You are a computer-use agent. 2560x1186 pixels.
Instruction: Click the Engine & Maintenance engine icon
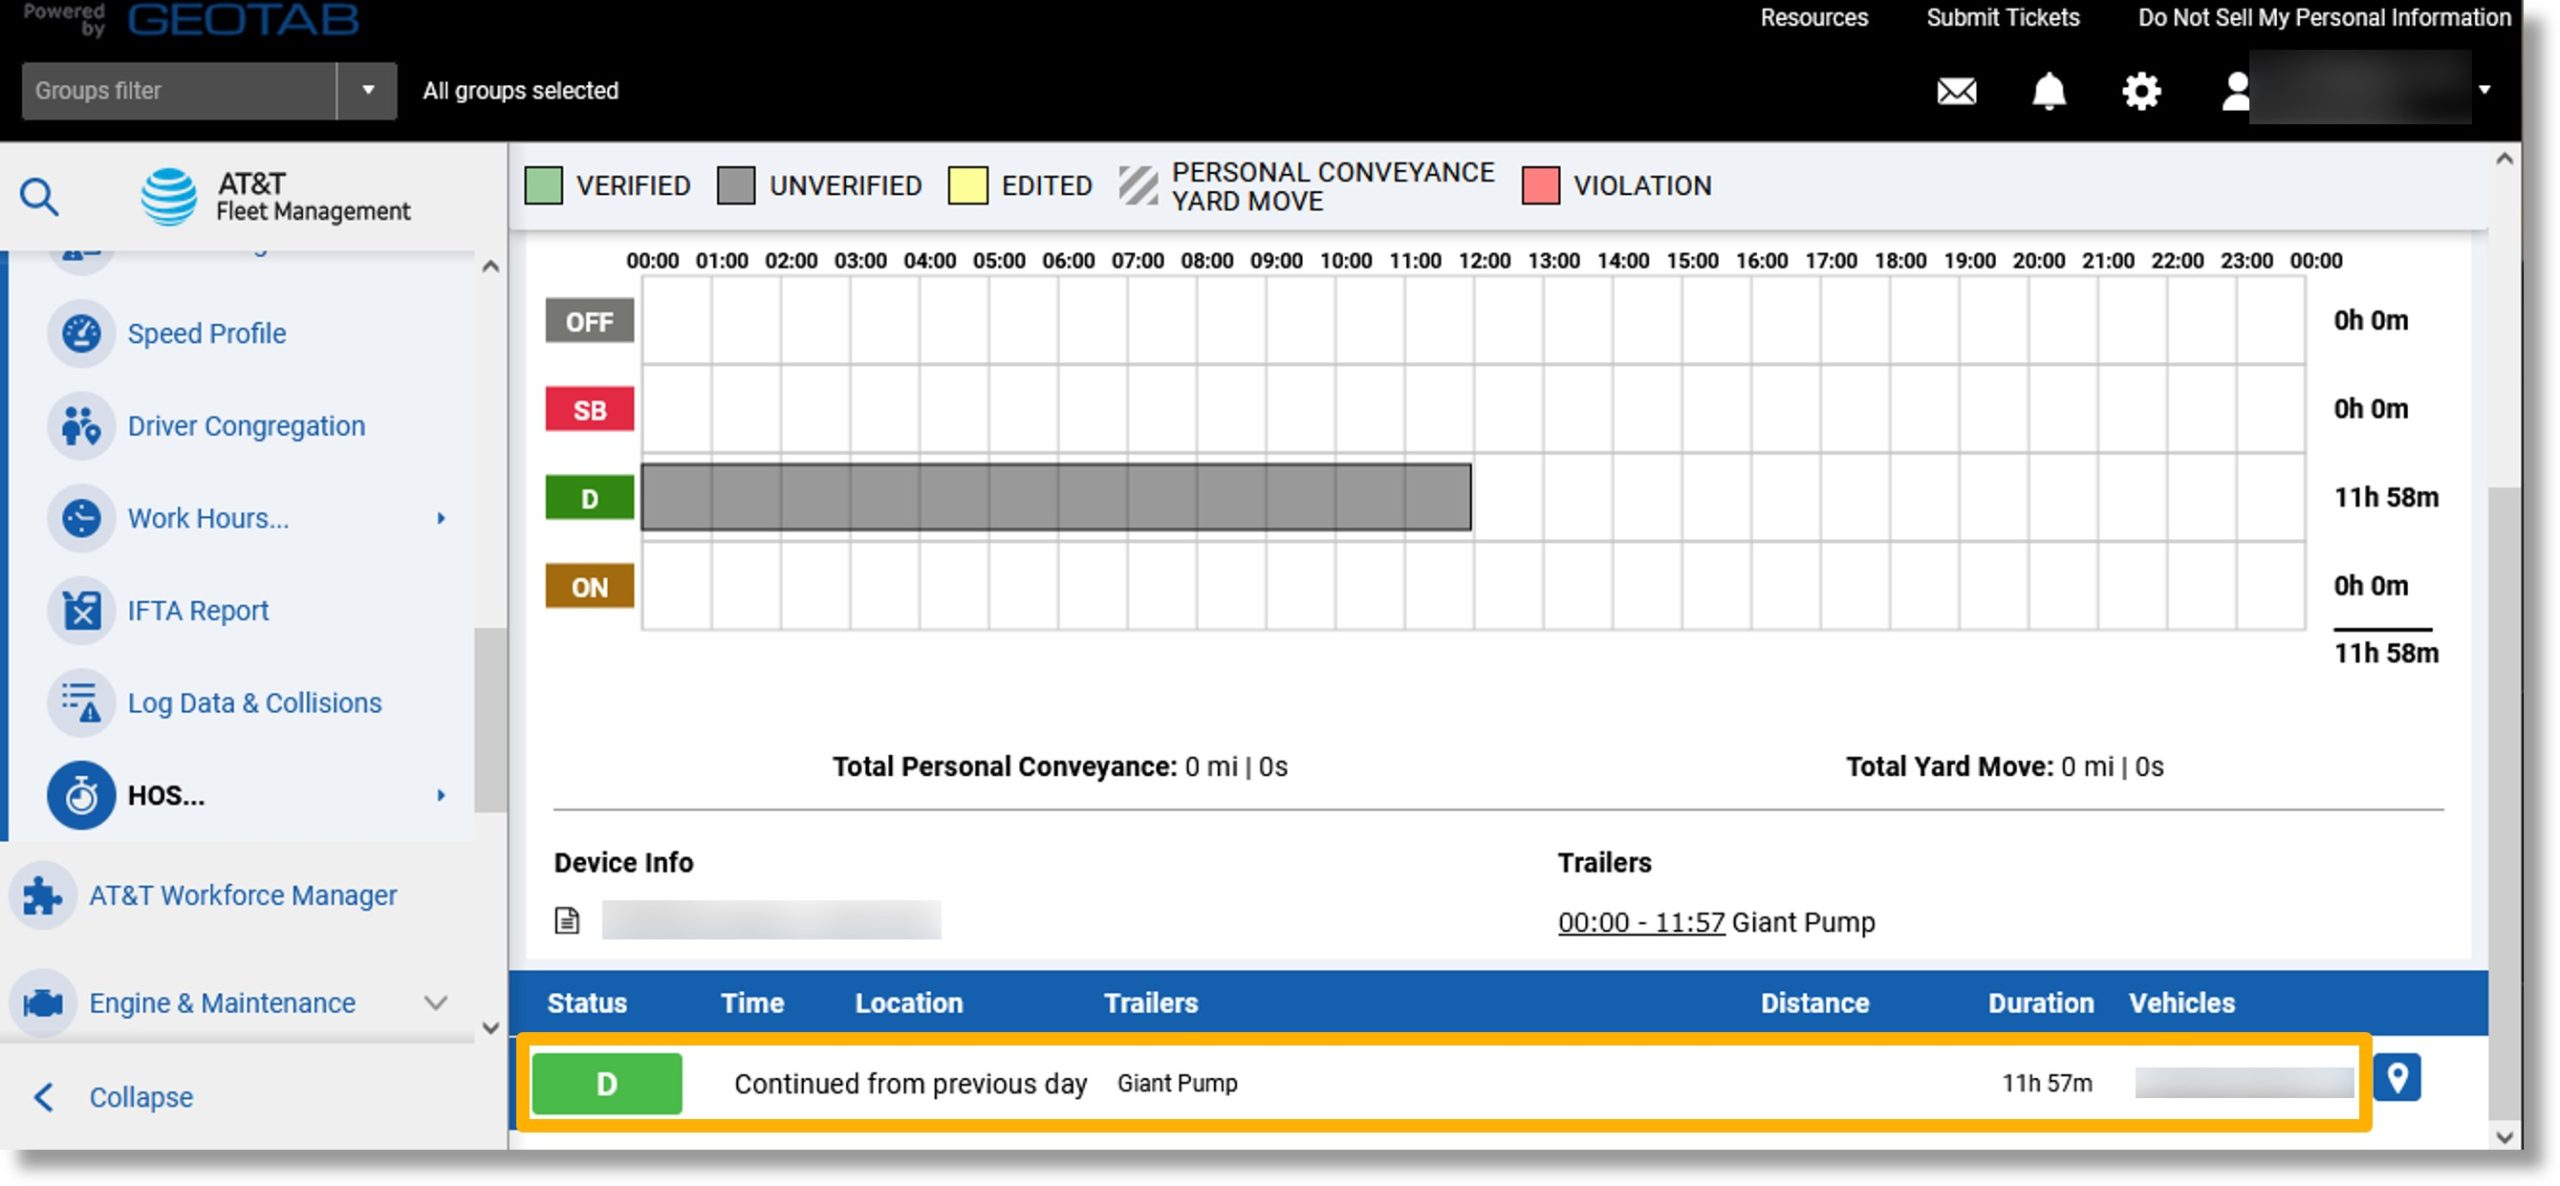[x=43, y=1002]
